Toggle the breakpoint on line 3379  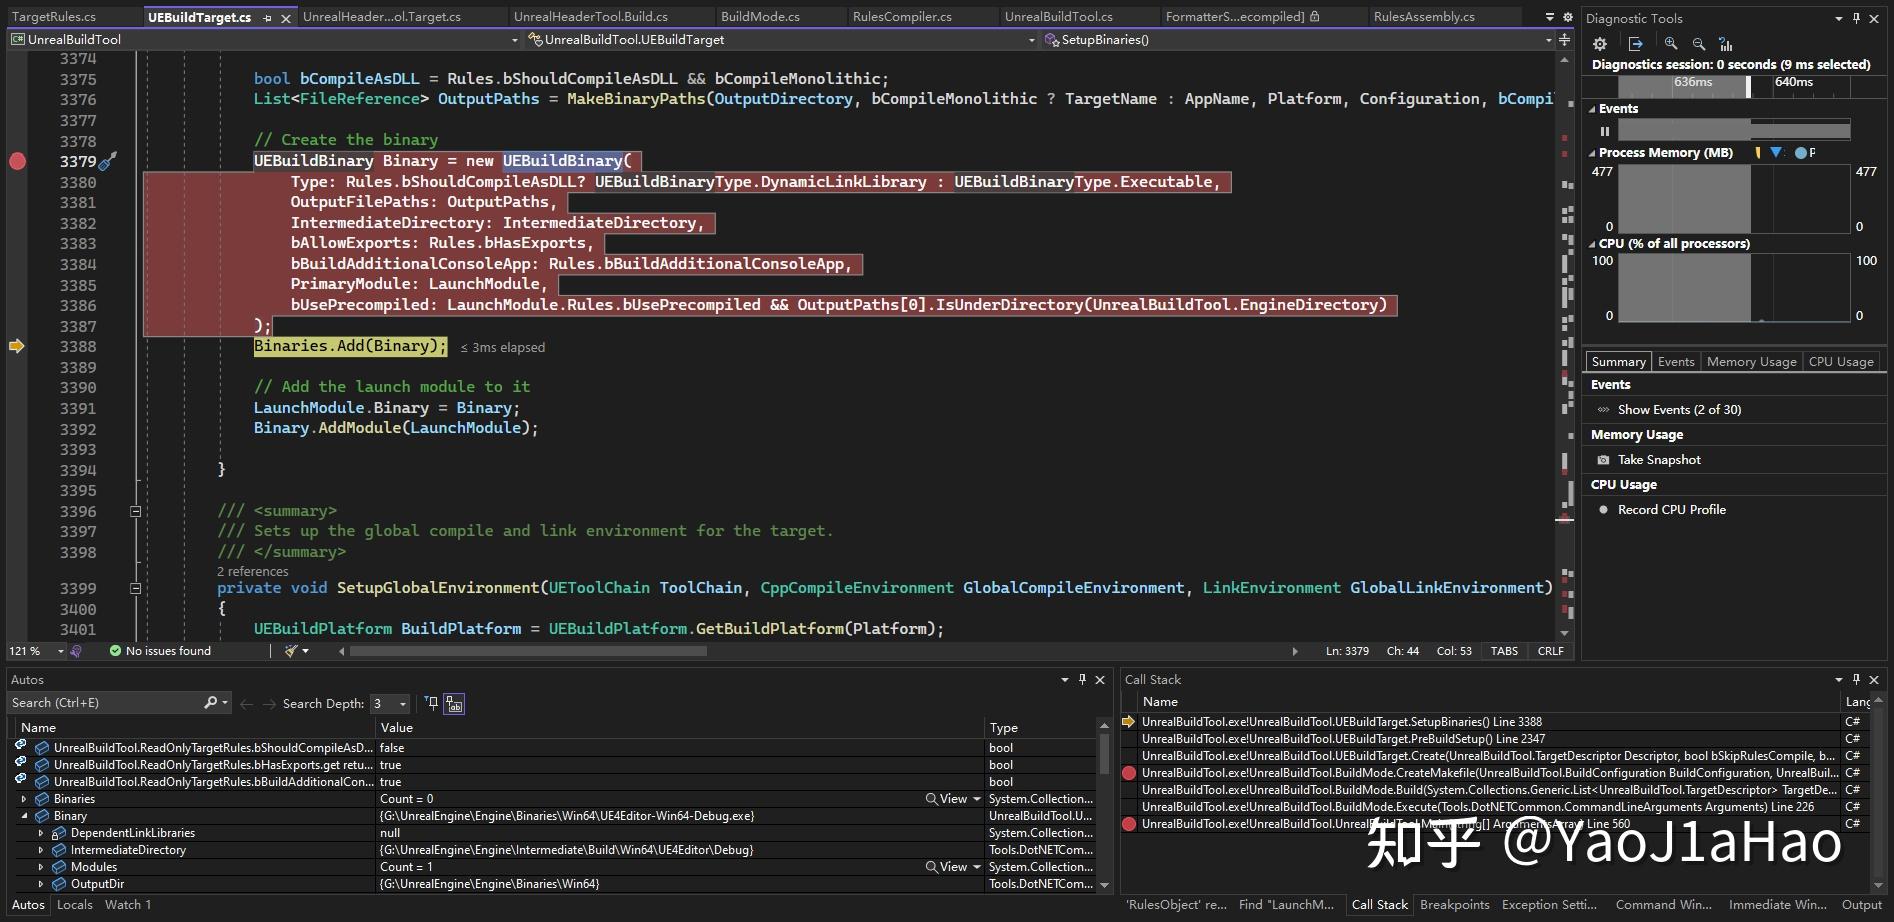(17, 160)
